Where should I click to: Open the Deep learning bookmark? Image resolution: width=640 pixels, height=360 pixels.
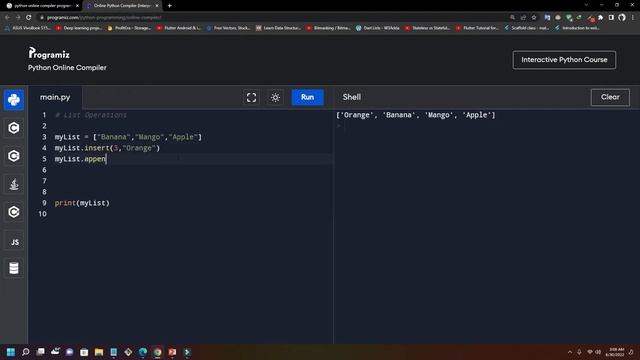pos(78,28)
